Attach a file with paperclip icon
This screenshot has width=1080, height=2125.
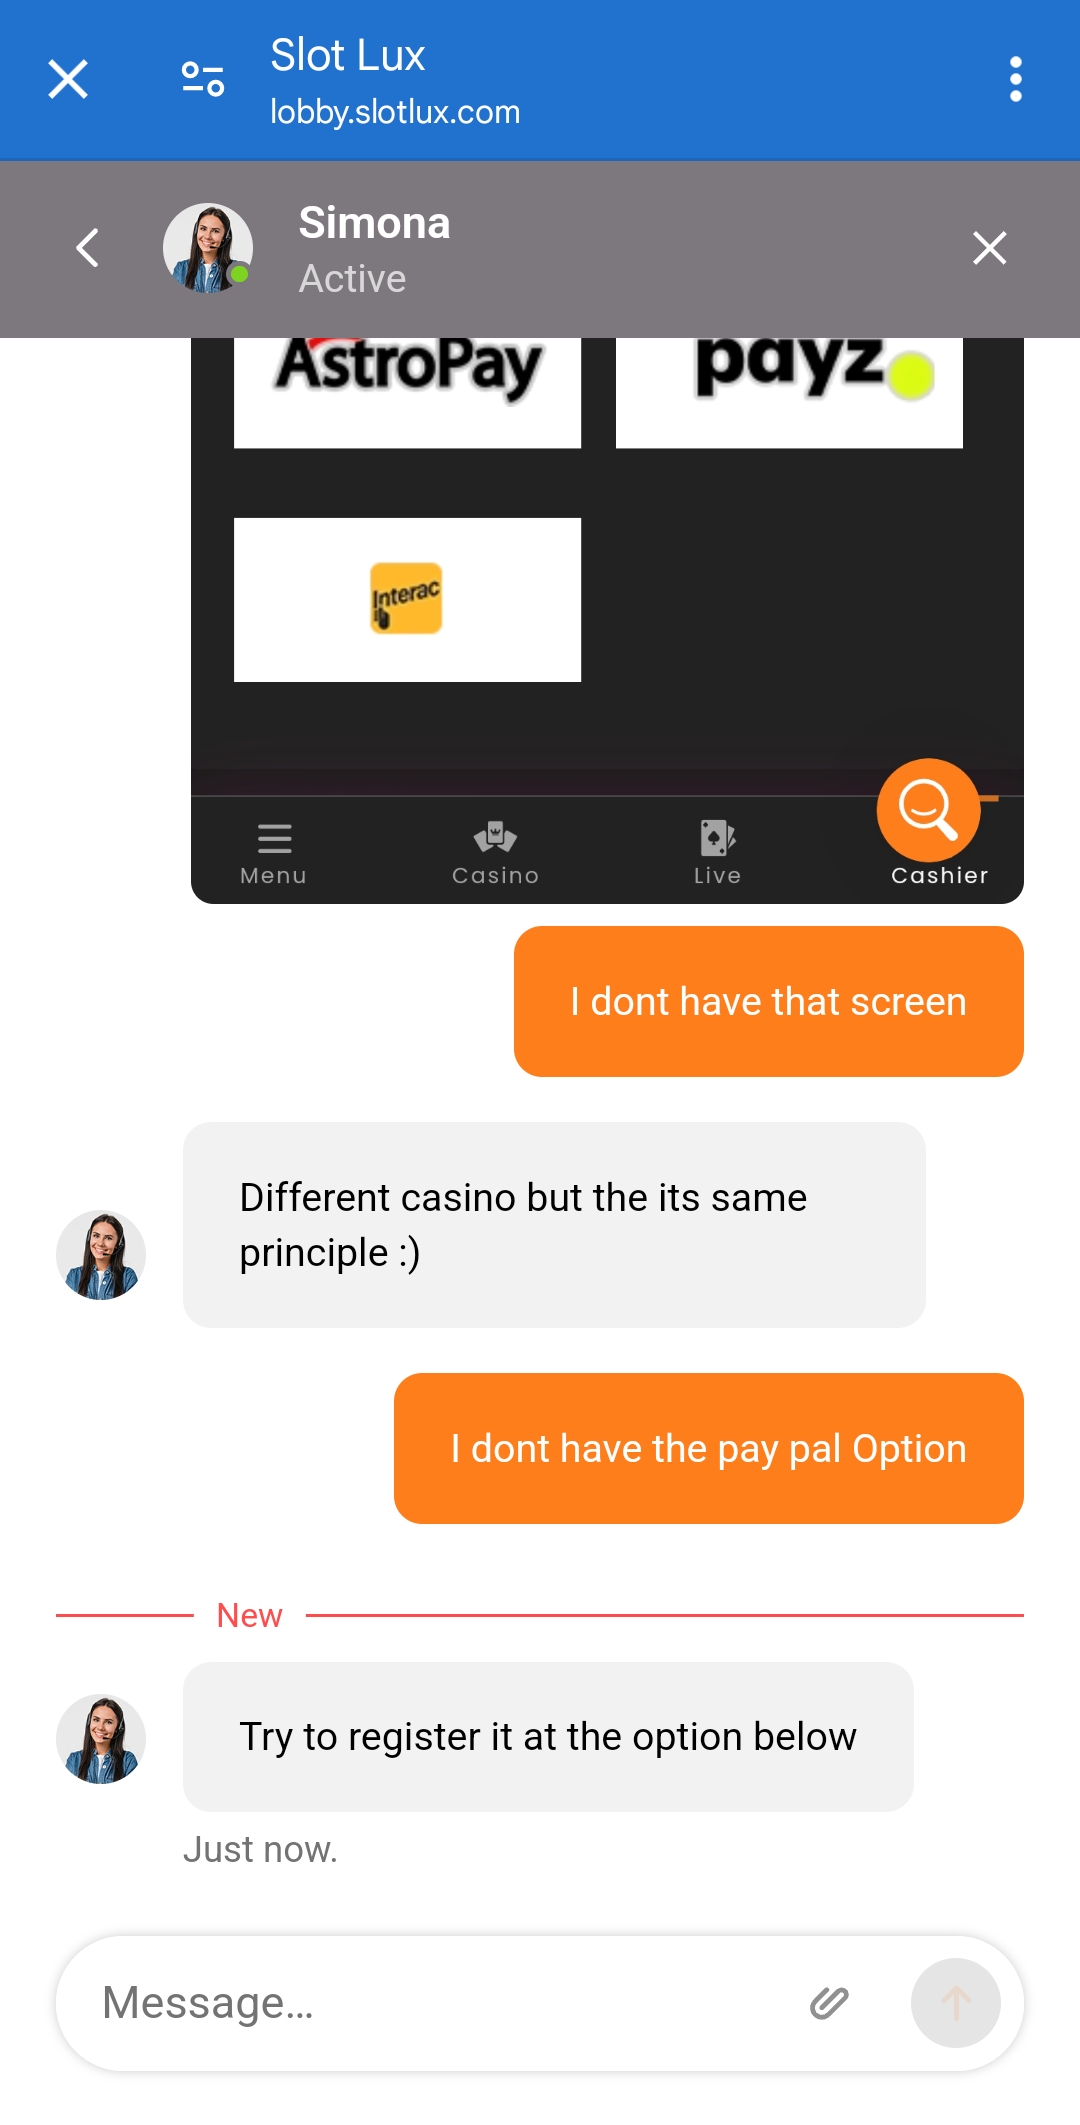pyautogui.click(x=829, y=2003)
